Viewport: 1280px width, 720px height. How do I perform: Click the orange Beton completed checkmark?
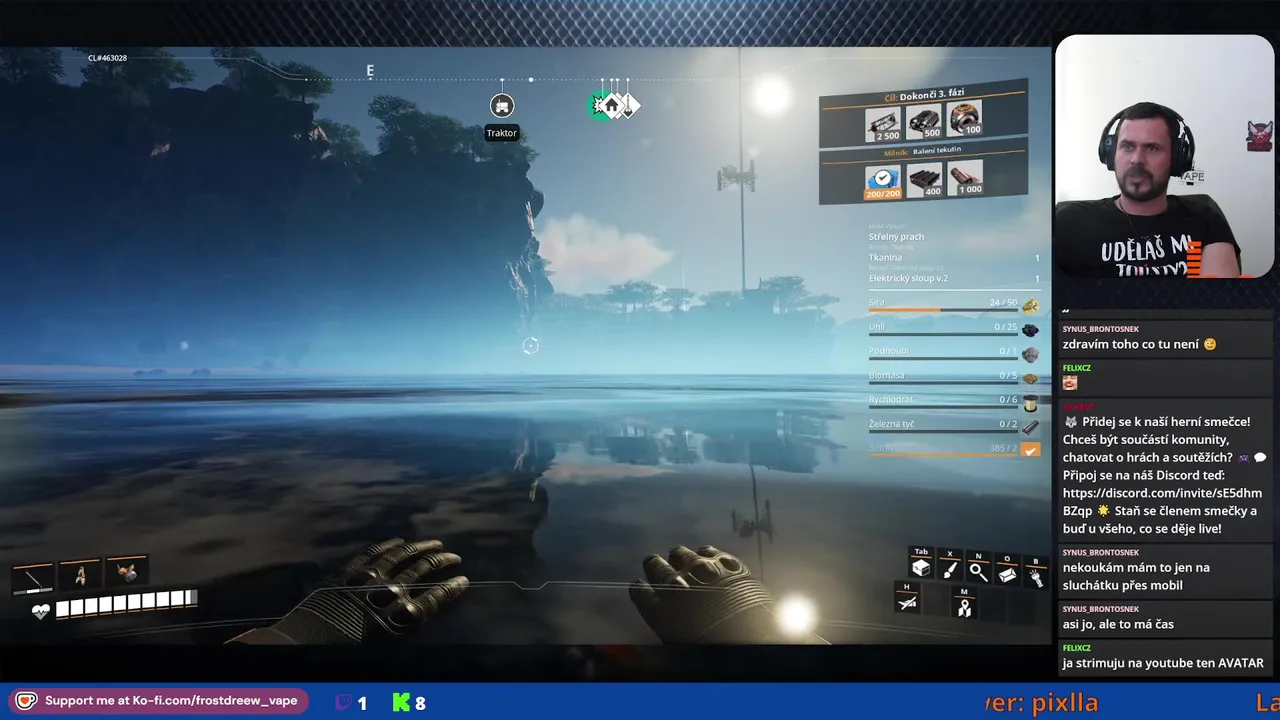[1030, 450]
